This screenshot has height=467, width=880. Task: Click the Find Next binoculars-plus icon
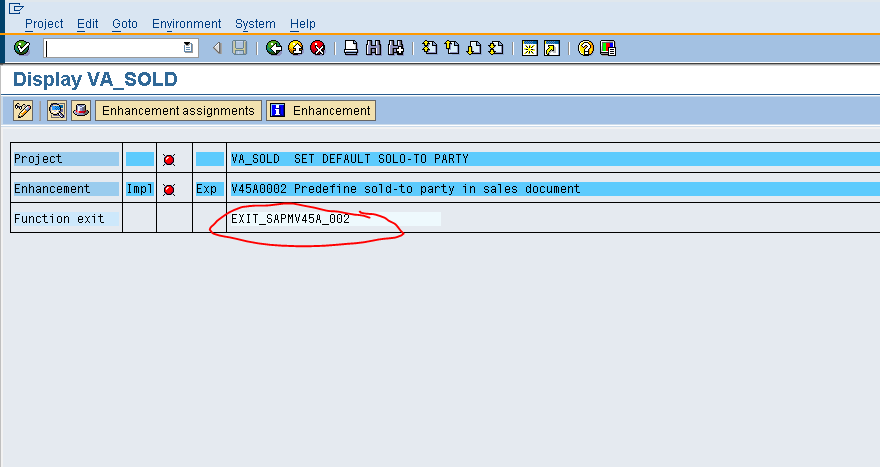point(396,48)
